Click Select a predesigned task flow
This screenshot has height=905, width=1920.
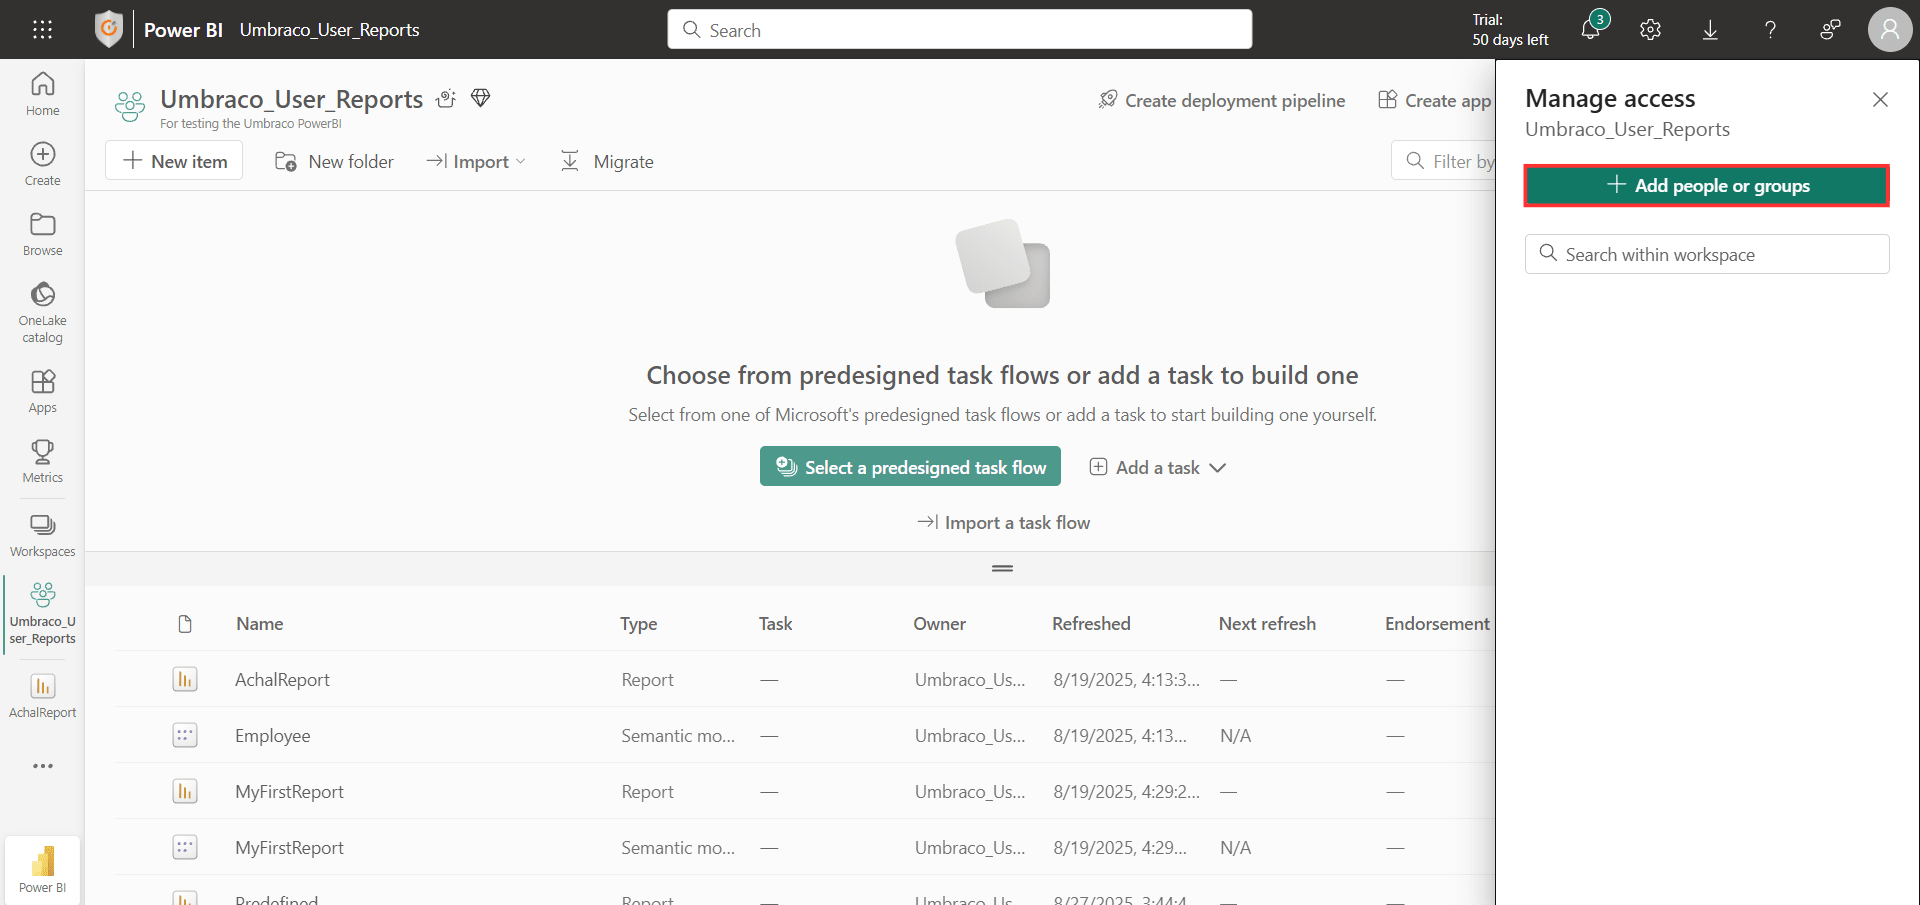coord(910,467)
